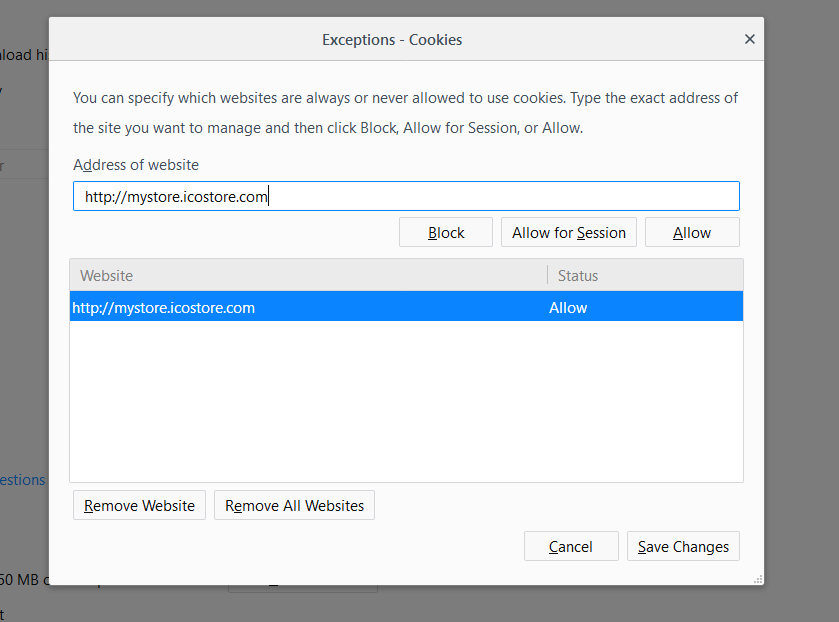Click the Allow button beside Allow for Session
Image resolution: width=839 pixels, height=622 pixels.
tap(691, 232)
